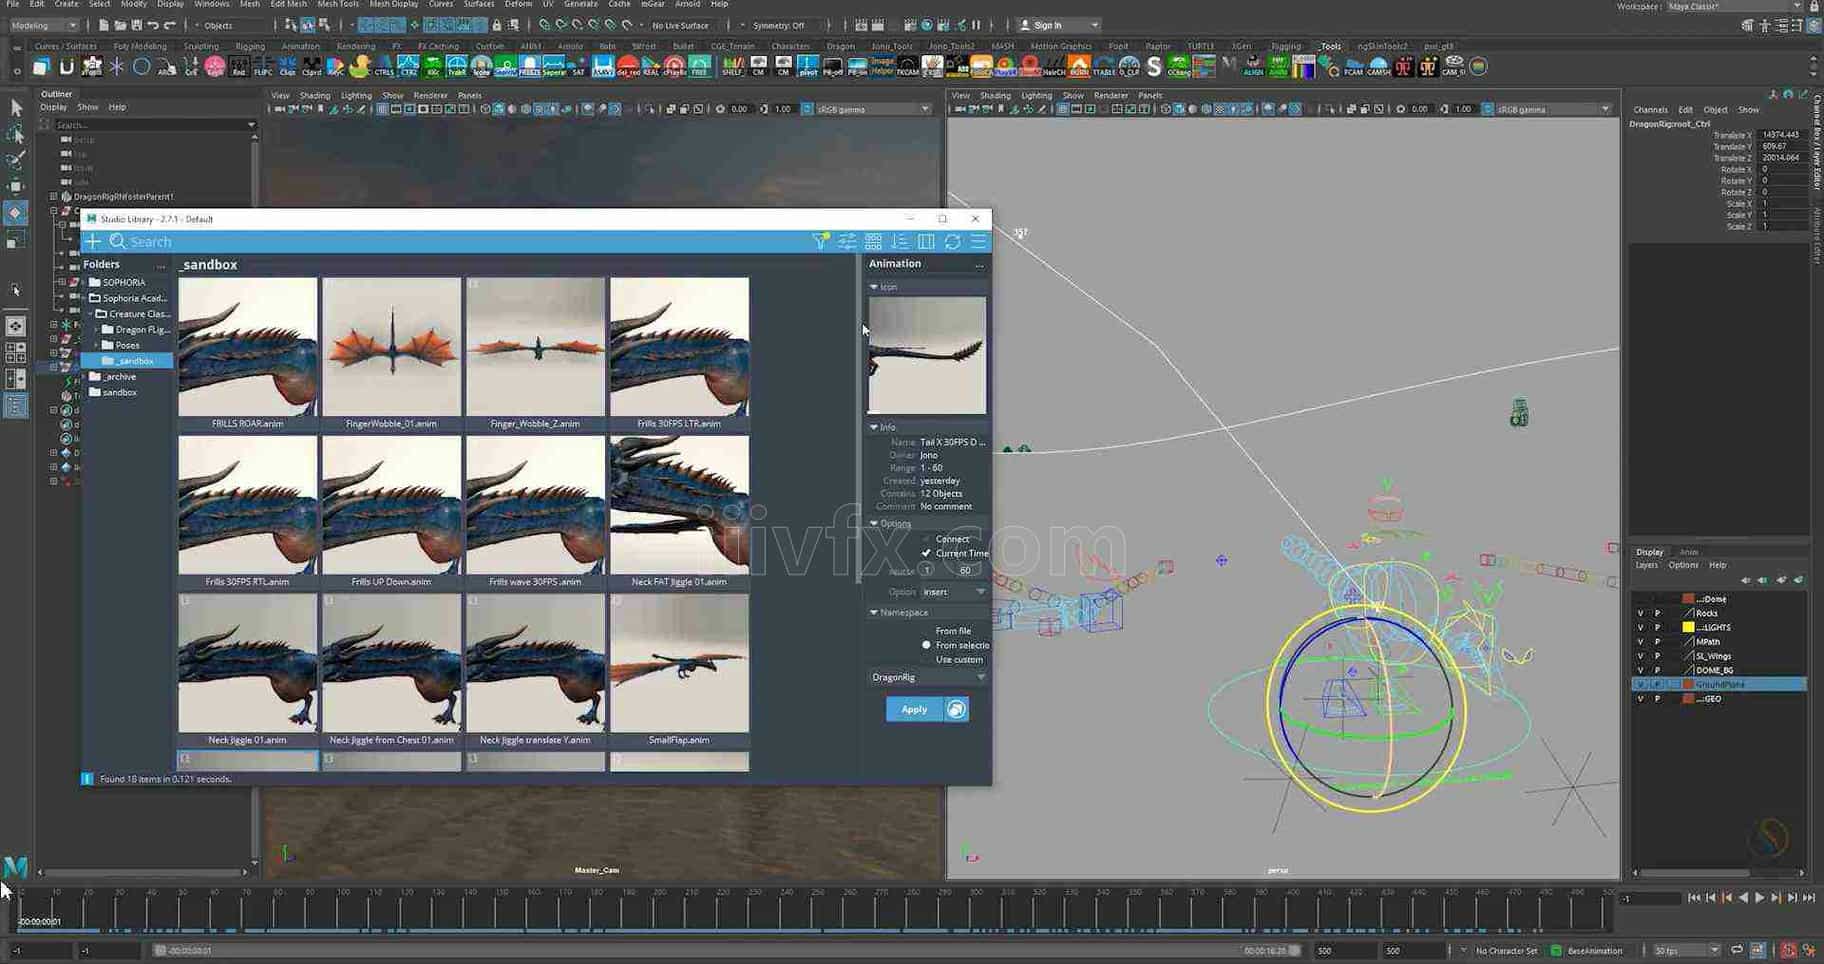The height and width of the screenshot is (964, 1824).
Task: Toggle visibility V of the DOME_BG layer
Action: coord(1640,670)
